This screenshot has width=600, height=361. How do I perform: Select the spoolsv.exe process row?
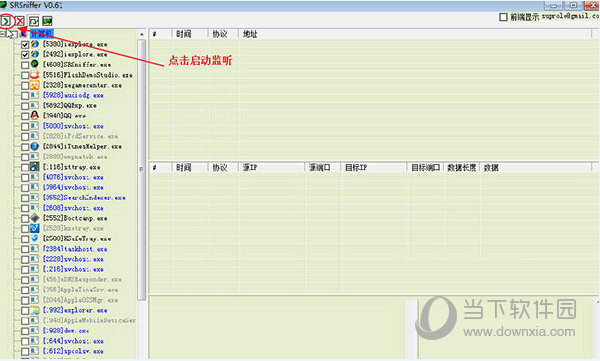coord(73,351)
